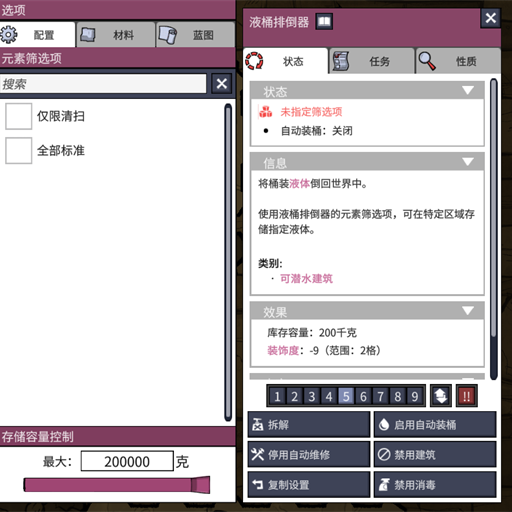This screenshot has width=512, height=512.
Task: Click the 拆解 deconstruct button
Action: click(309, 424)
